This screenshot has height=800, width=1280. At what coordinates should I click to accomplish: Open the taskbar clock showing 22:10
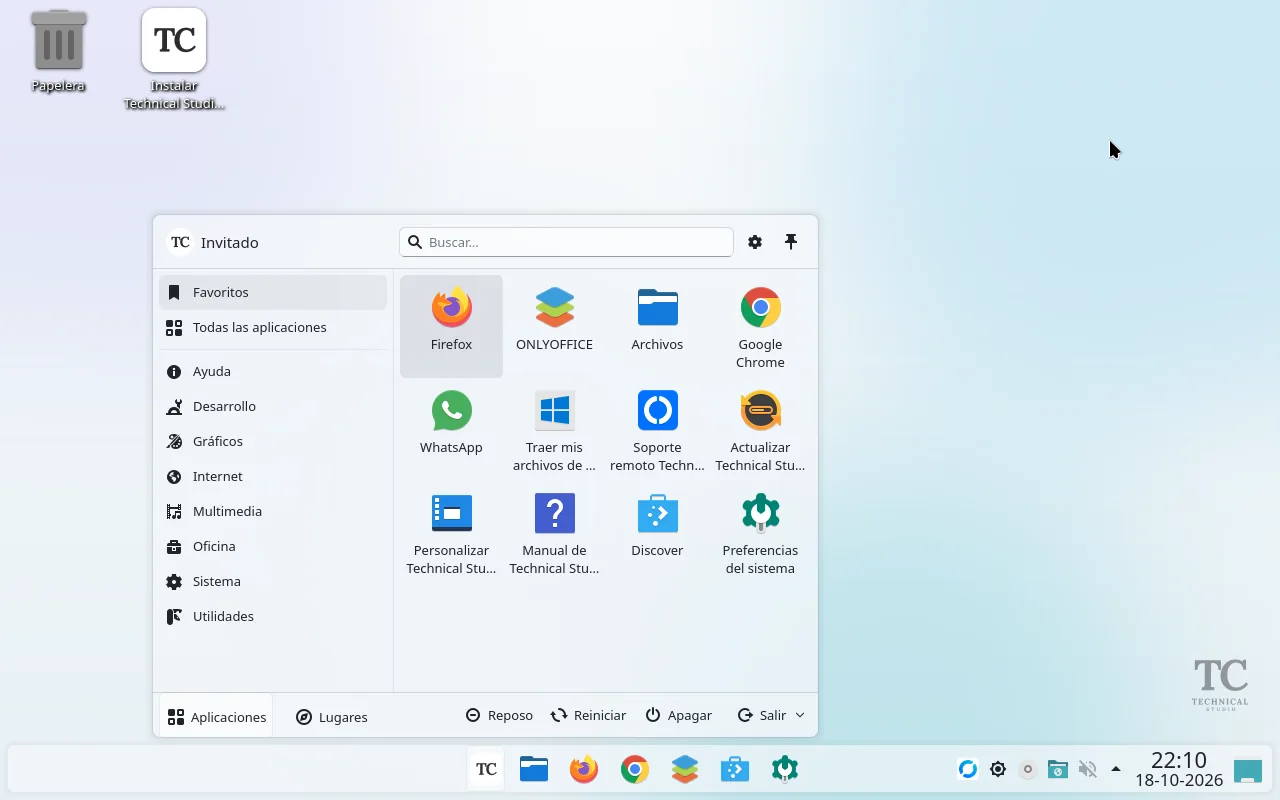(1179, 769)
